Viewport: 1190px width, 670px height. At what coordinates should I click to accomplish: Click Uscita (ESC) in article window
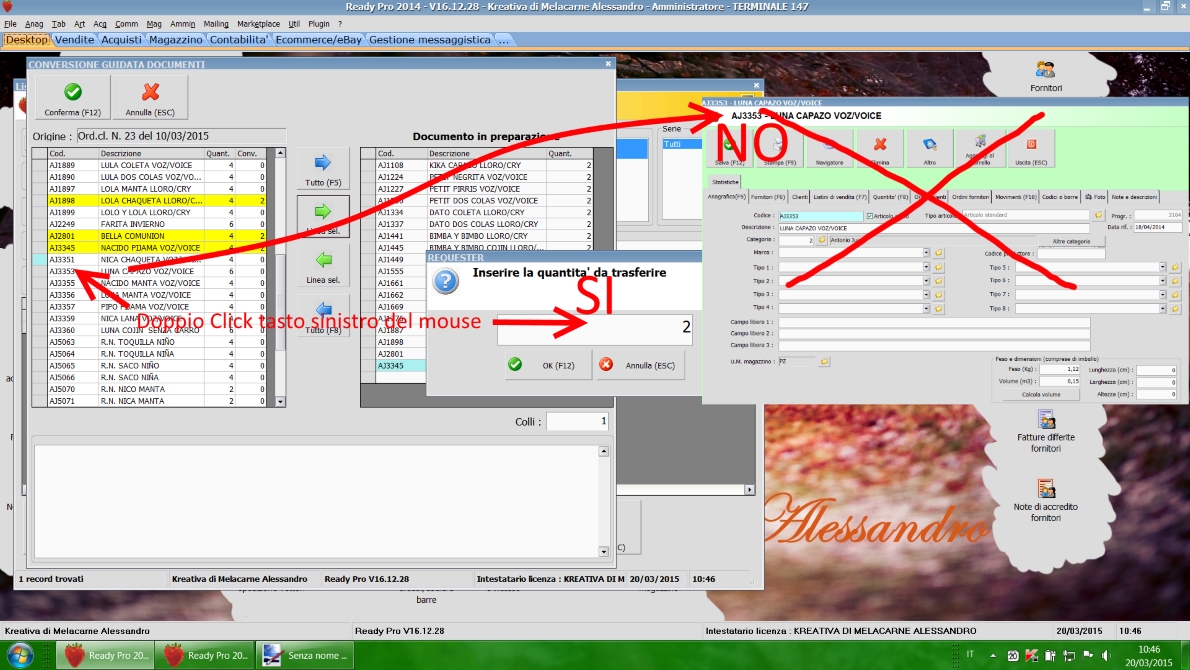point(1031,149)
